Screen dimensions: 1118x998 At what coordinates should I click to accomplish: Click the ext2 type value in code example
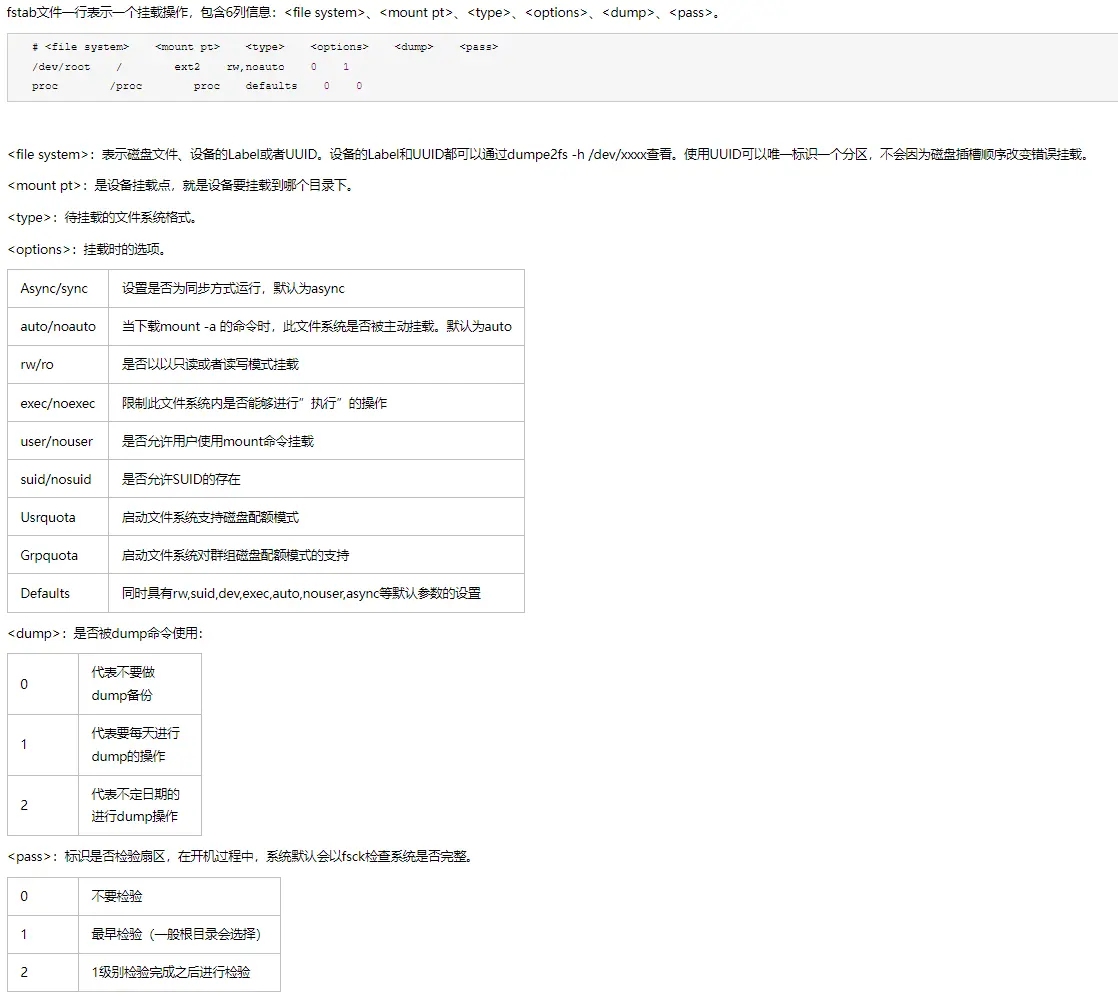[x=188, y=67]
